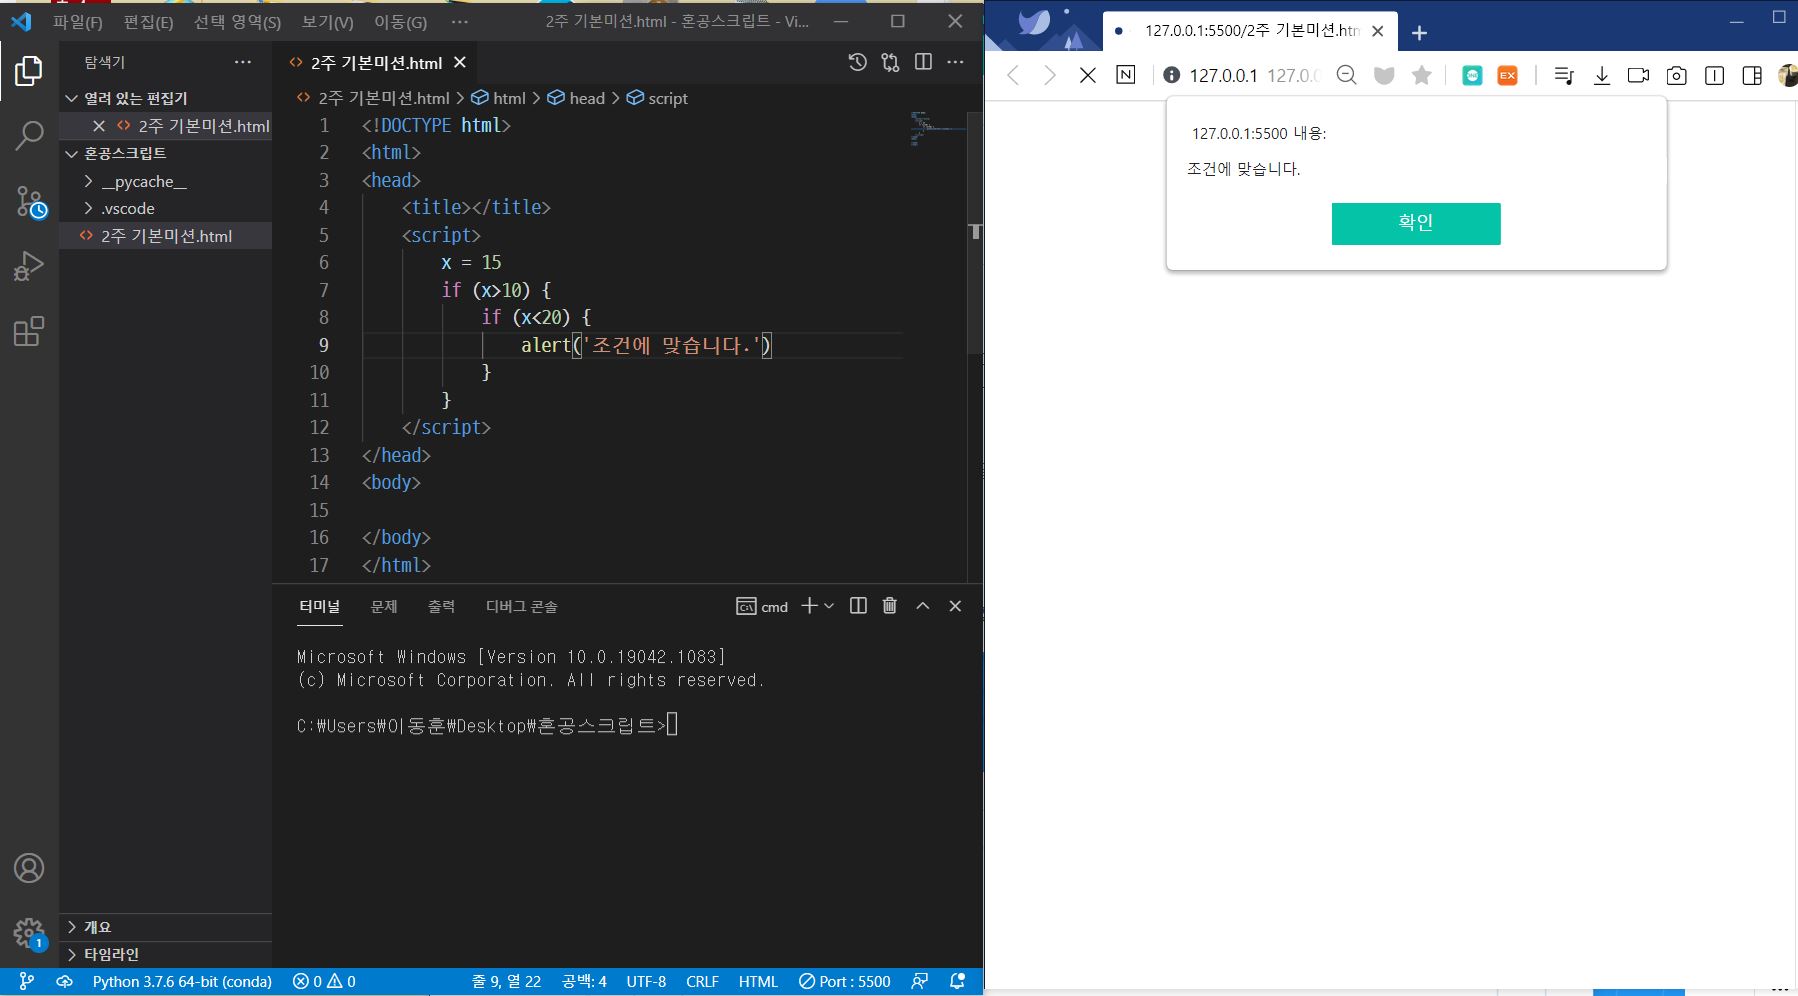Change language mode via HTML status item
Viewport: 1798px width, 996px height.
[758, 982]
